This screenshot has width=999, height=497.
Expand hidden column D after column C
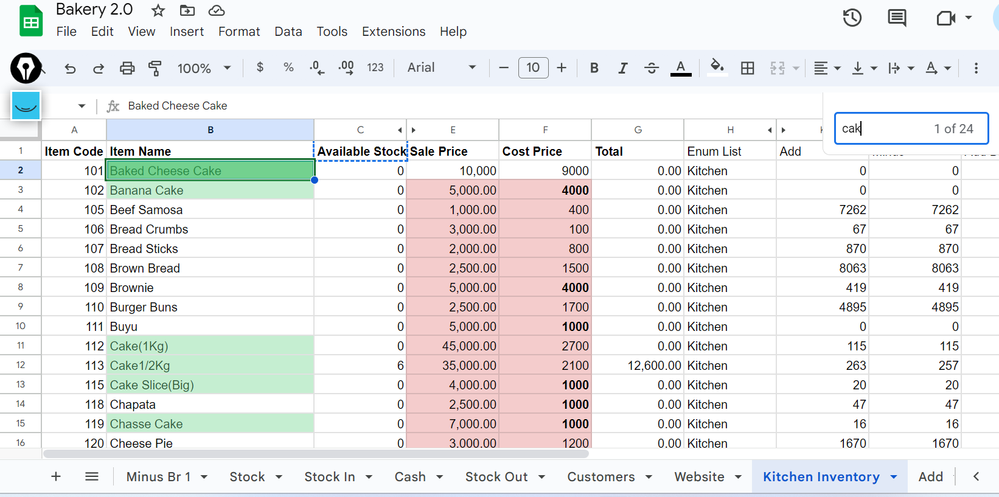tap(401, 130)
